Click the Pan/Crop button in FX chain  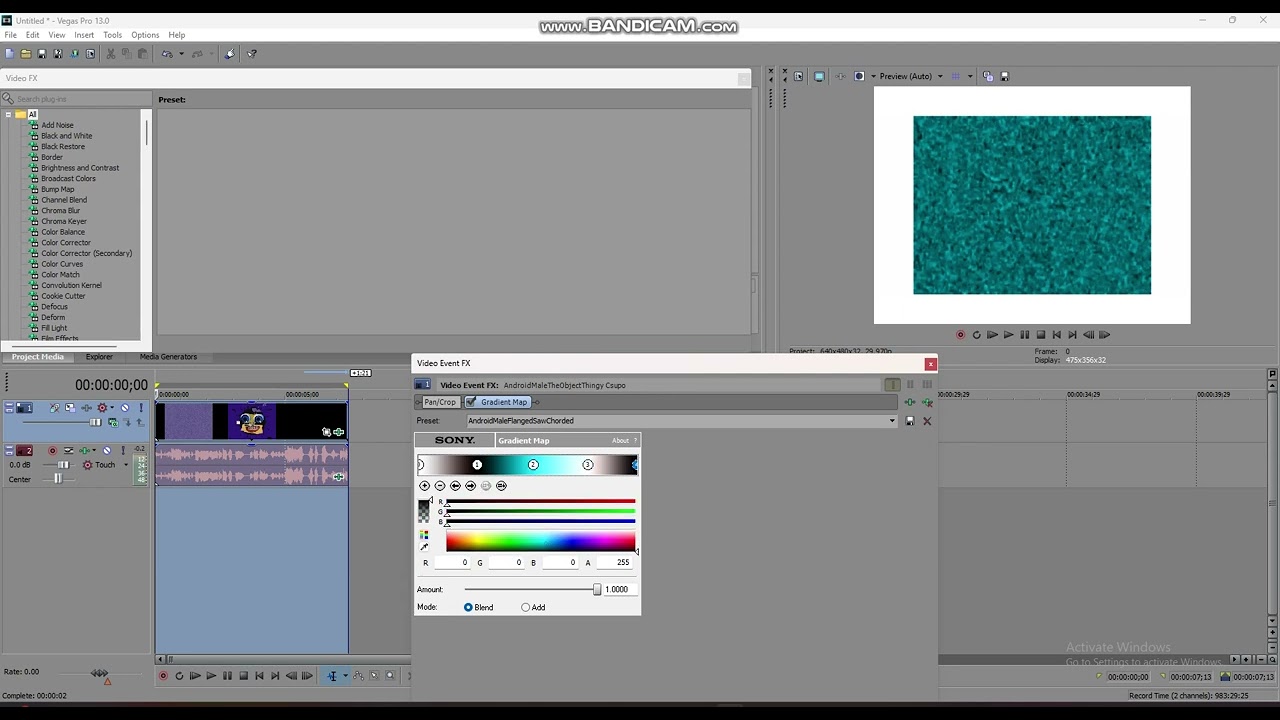[439, 402]
